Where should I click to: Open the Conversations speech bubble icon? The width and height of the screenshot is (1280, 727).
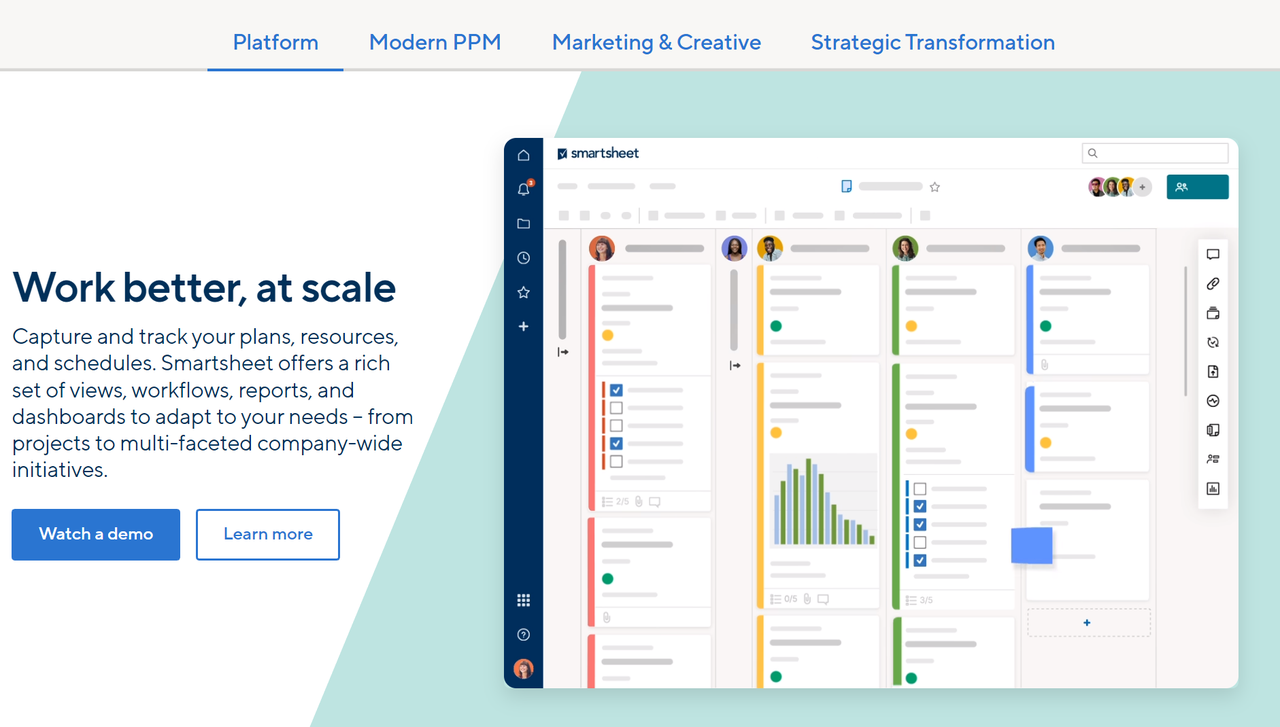pyautogui.click(x=1213, y=254)
